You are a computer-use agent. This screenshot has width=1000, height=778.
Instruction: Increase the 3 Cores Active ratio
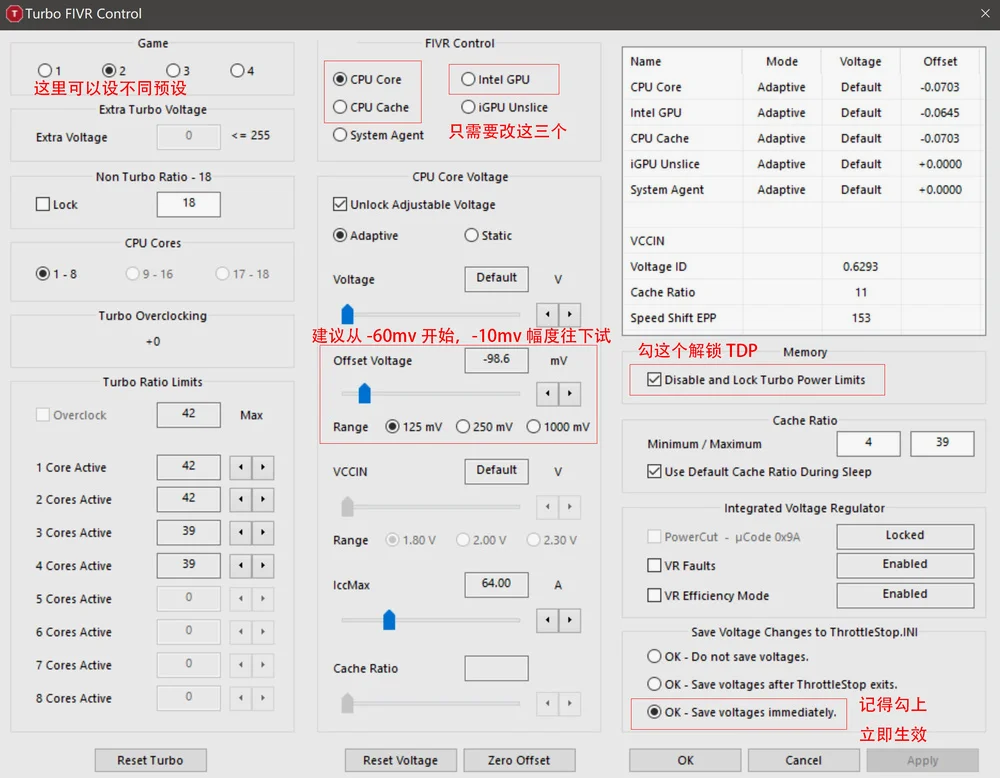tap(263, 532)
